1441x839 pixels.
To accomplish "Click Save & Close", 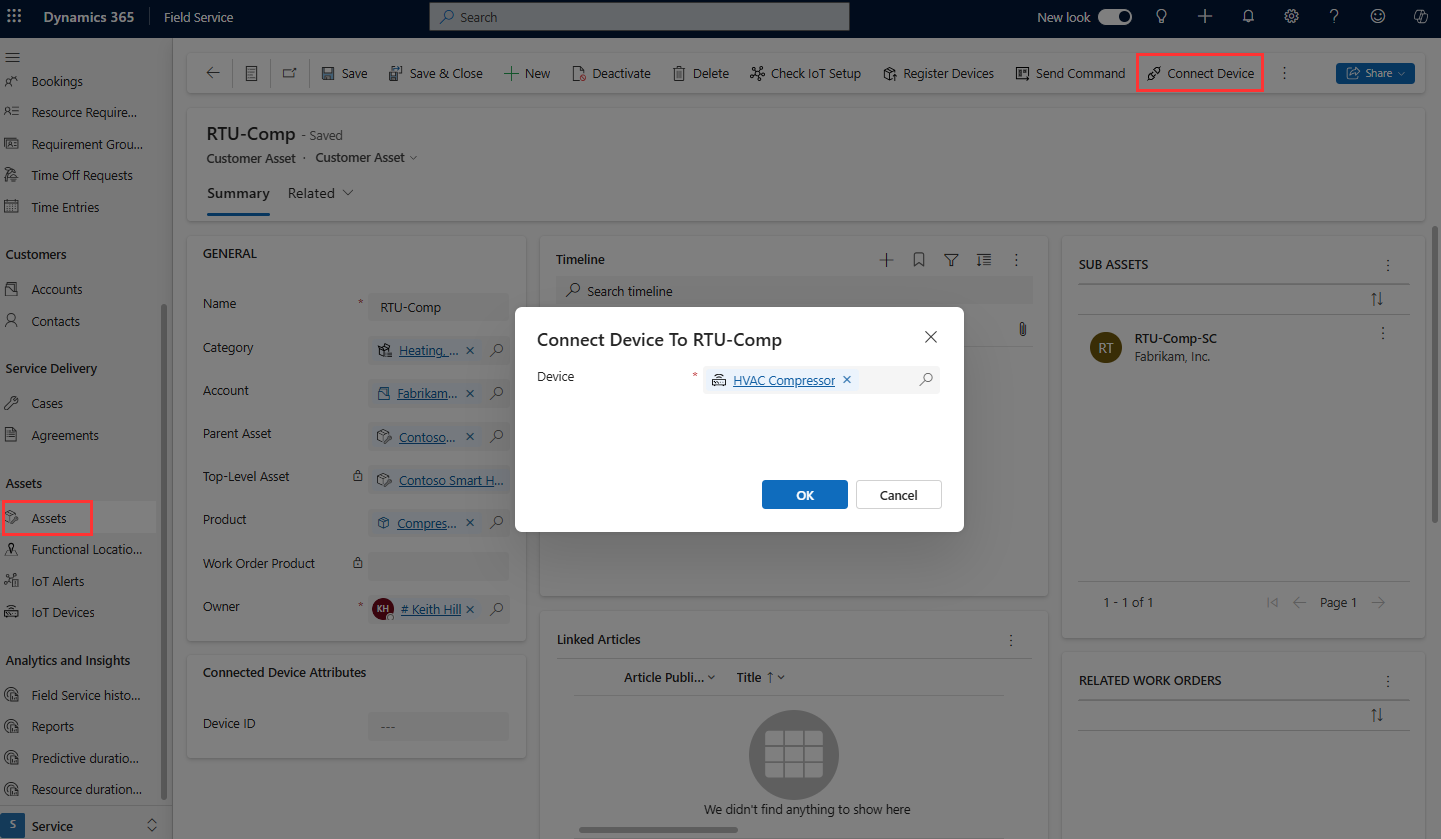I will click(x=435, y=73).
